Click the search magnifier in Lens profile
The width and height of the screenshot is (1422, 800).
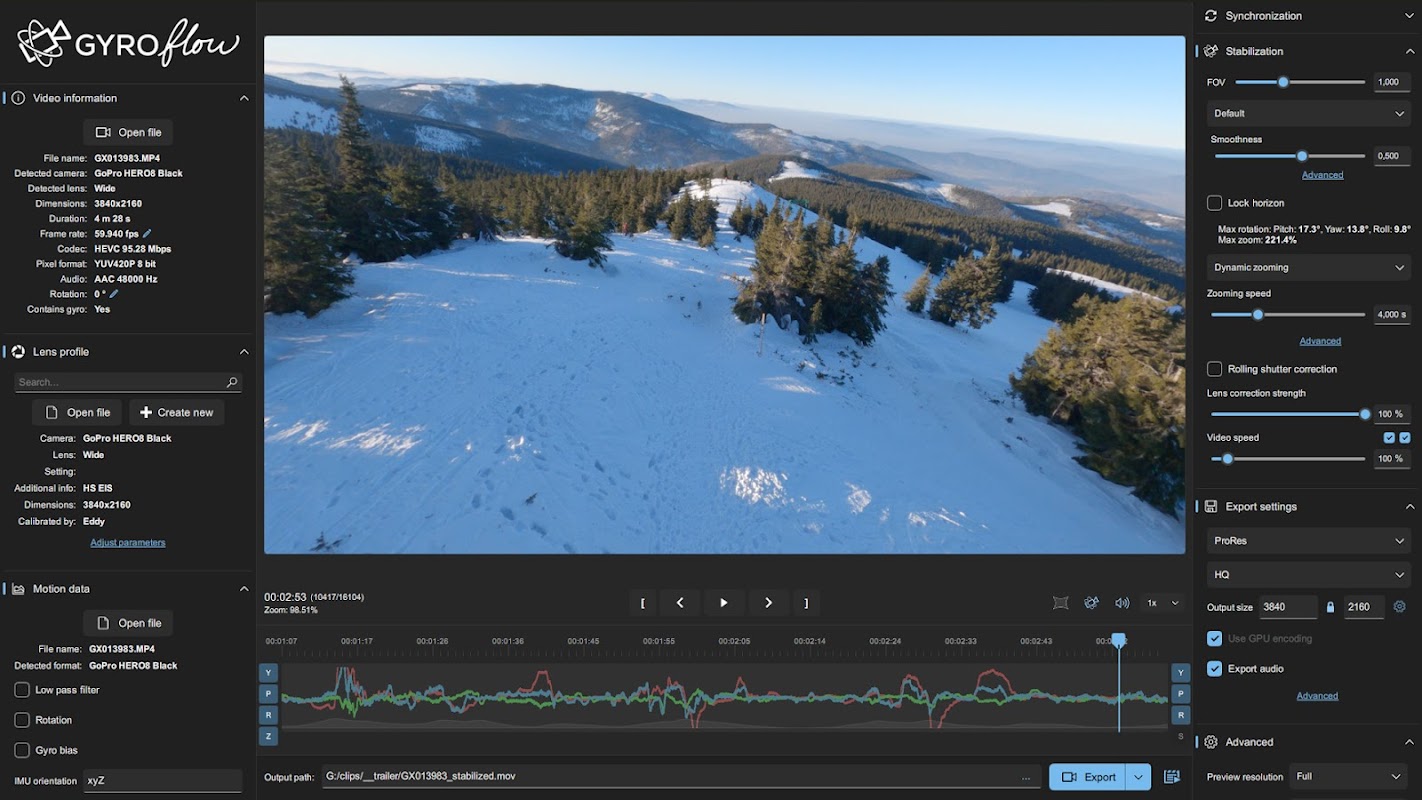click(x=232, y=382)
